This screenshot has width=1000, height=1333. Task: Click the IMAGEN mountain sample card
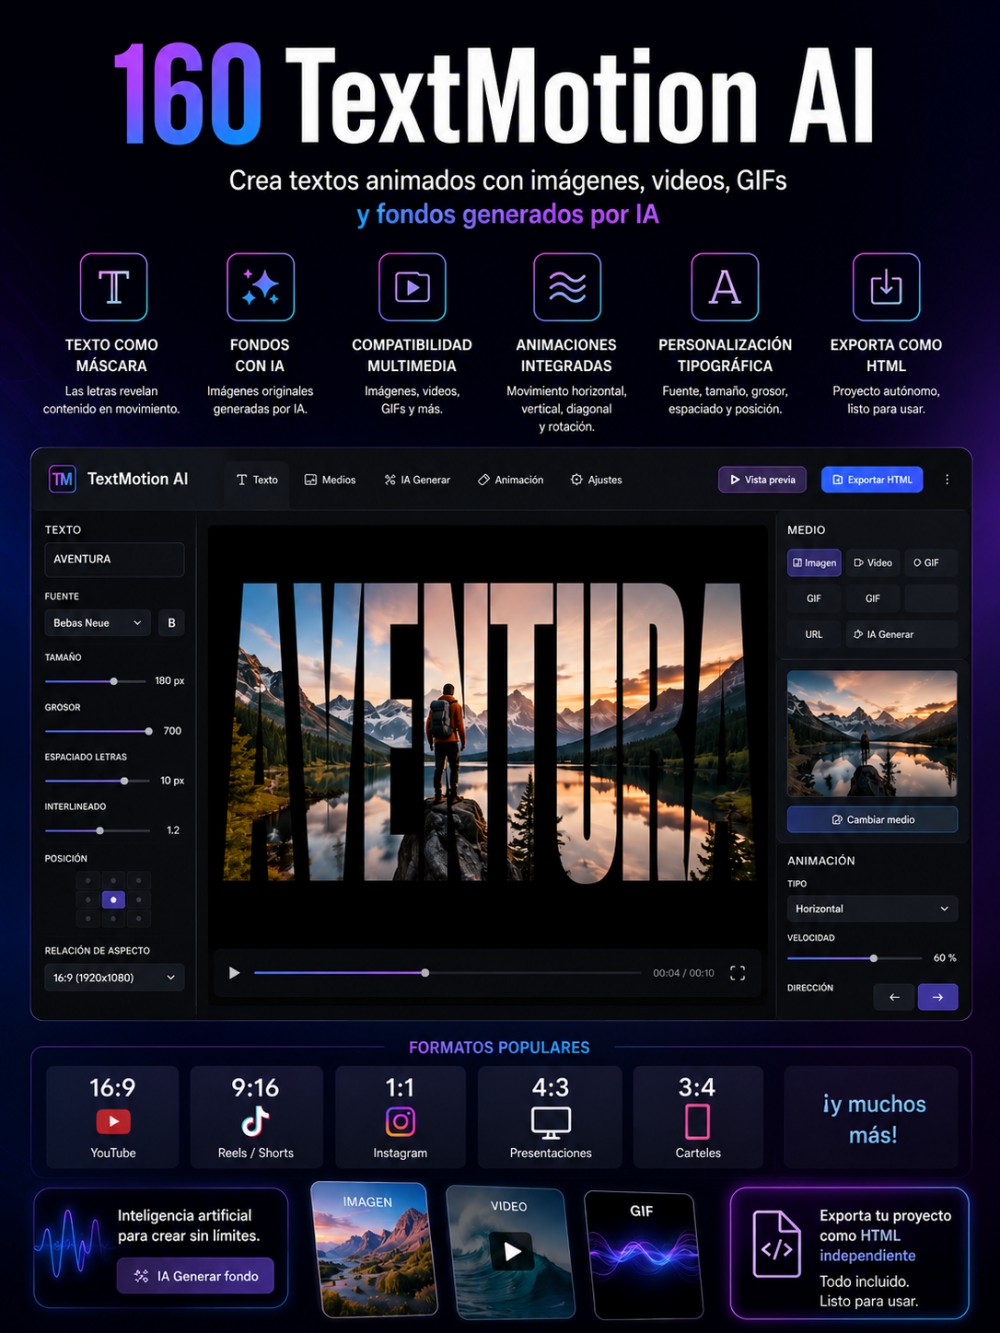(375, 1249)
